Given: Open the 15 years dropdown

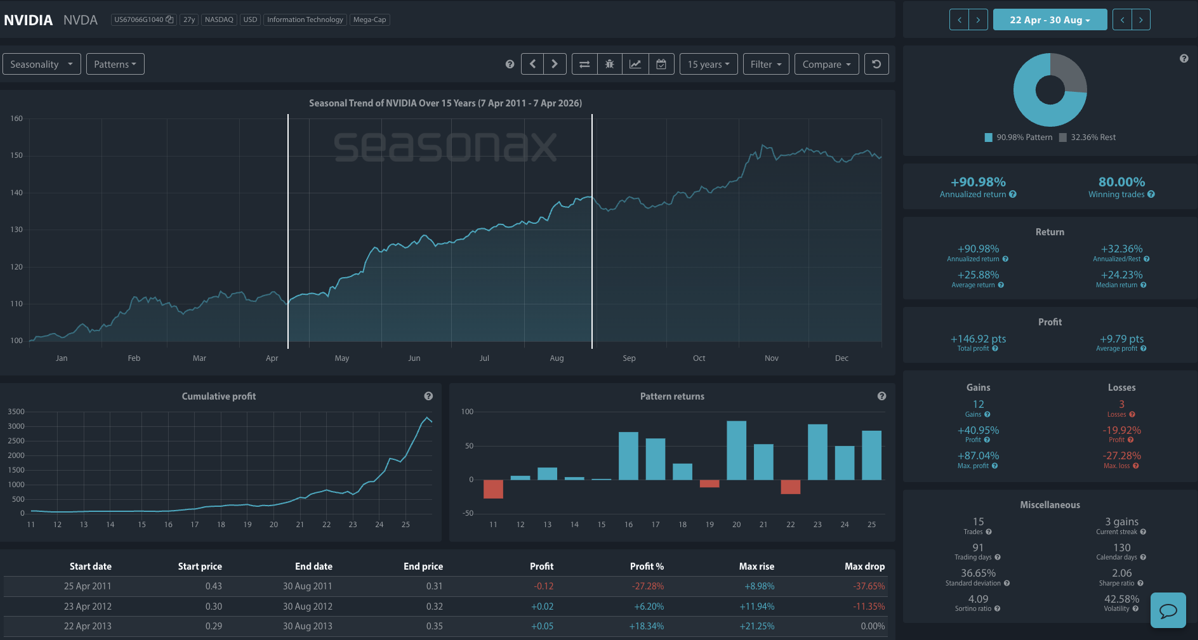Looking at the screenshot, I should (x=708, y=63).
